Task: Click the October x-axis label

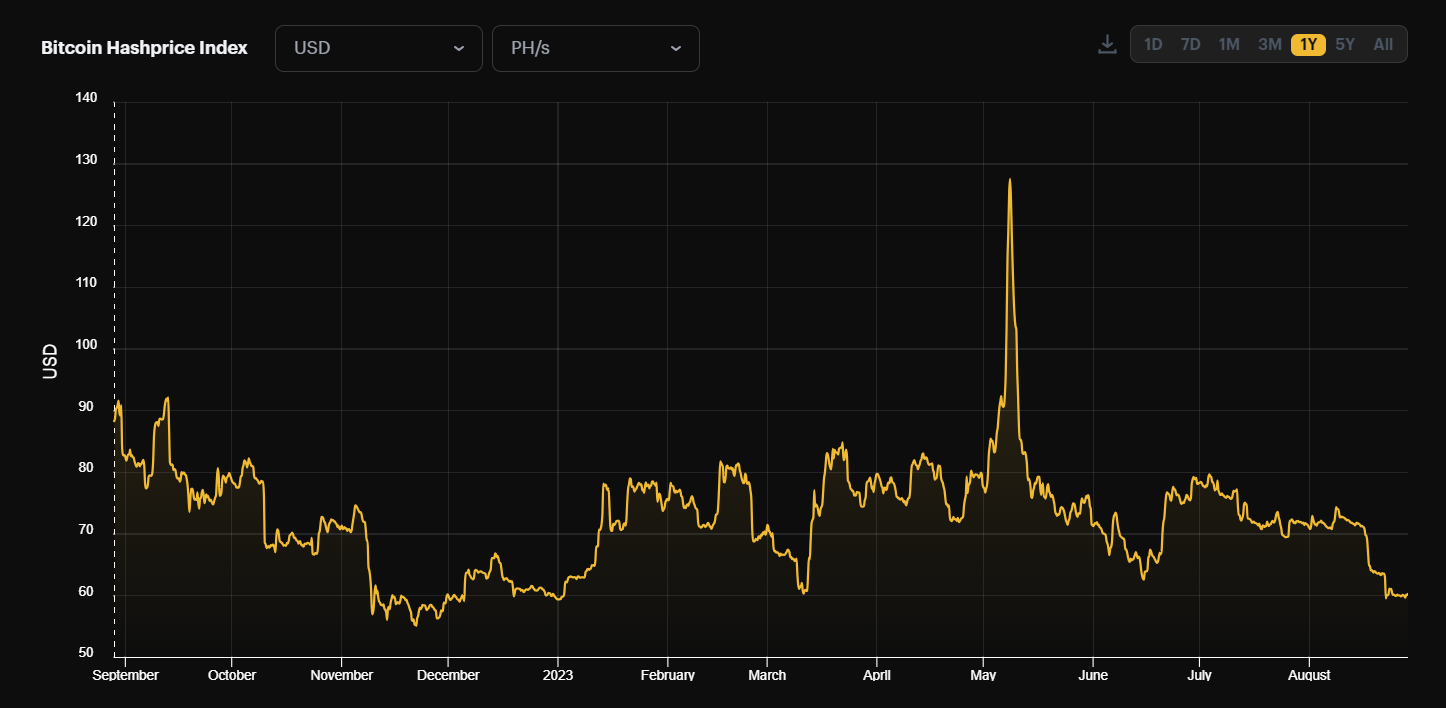Action: [231, 675]
